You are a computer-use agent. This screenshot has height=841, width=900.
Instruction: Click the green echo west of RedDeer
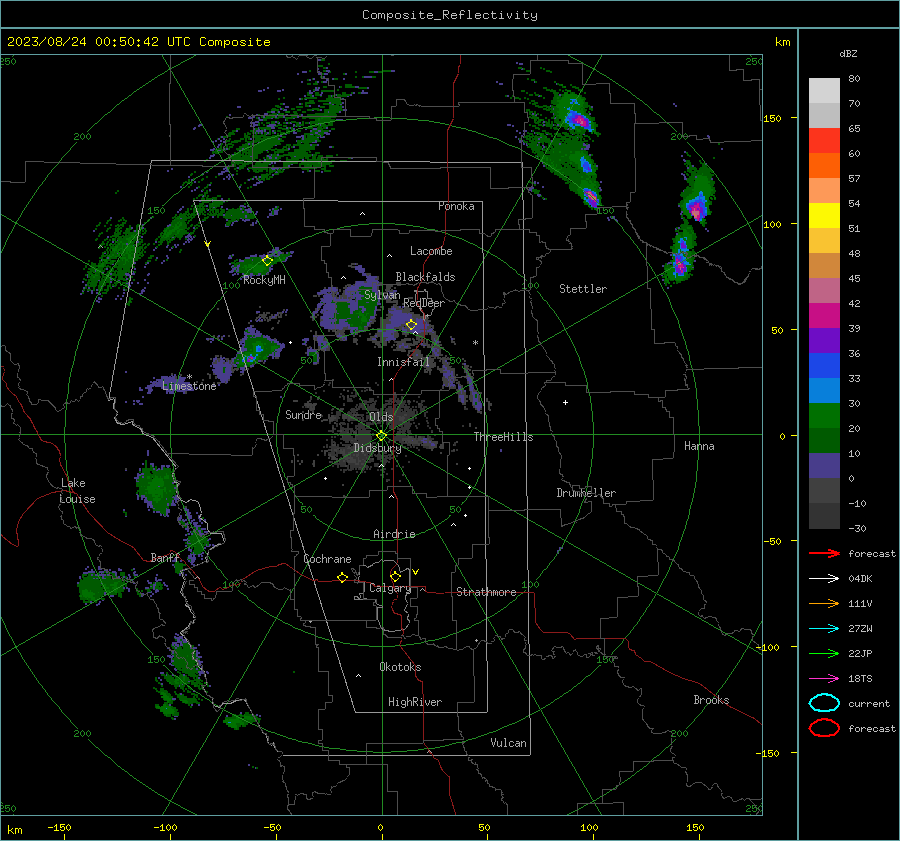[350, 310]
